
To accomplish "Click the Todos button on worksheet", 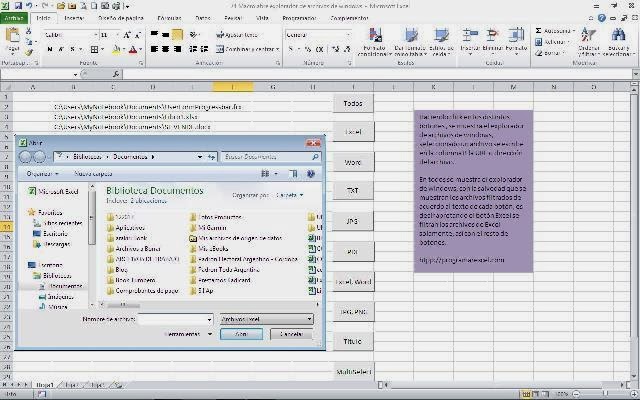I will point(353,103).
